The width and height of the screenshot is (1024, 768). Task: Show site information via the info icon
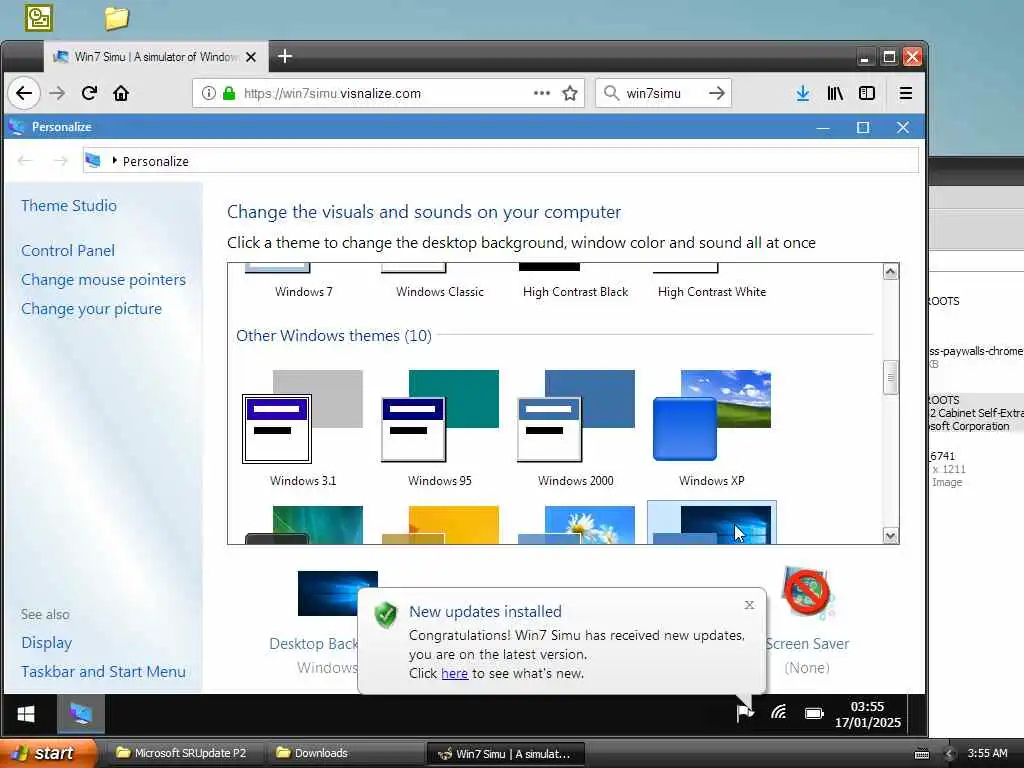click(x=208, y=93)
